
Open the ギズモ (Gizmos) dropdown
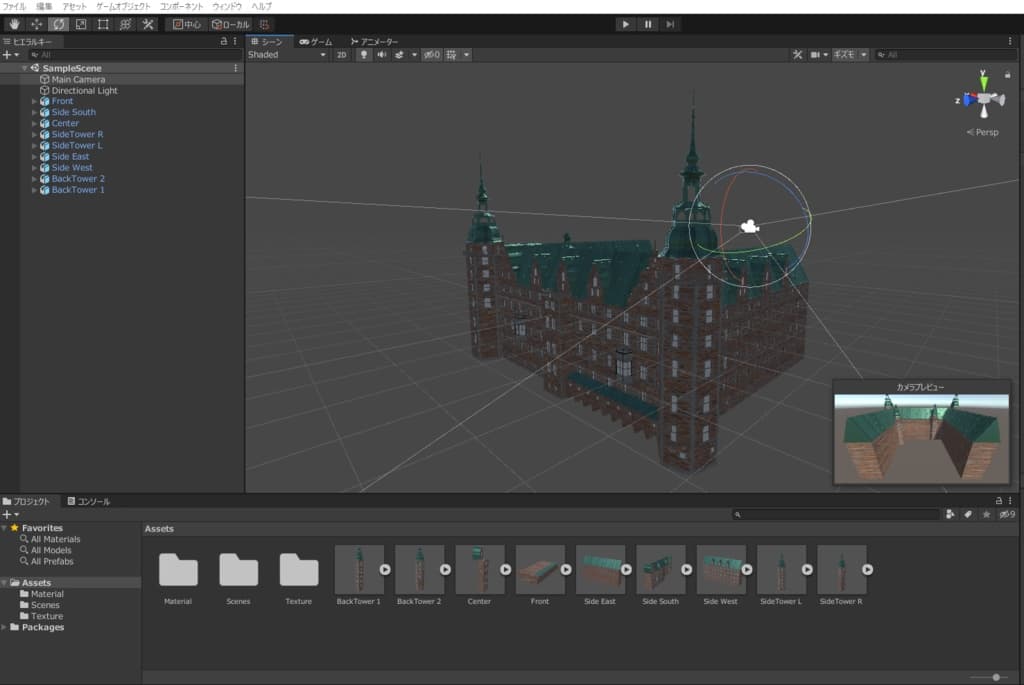[850, 55]
